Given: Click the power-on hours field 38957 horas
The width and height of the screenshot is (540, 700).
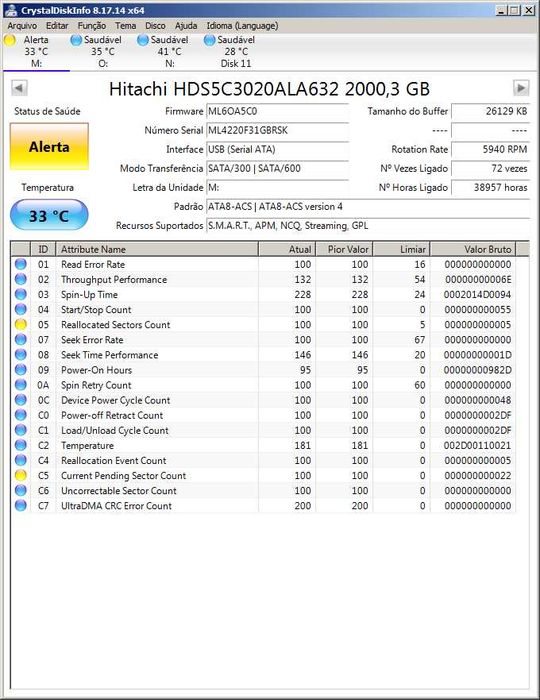Looking at the screenshot, I should tap(490, 188).
